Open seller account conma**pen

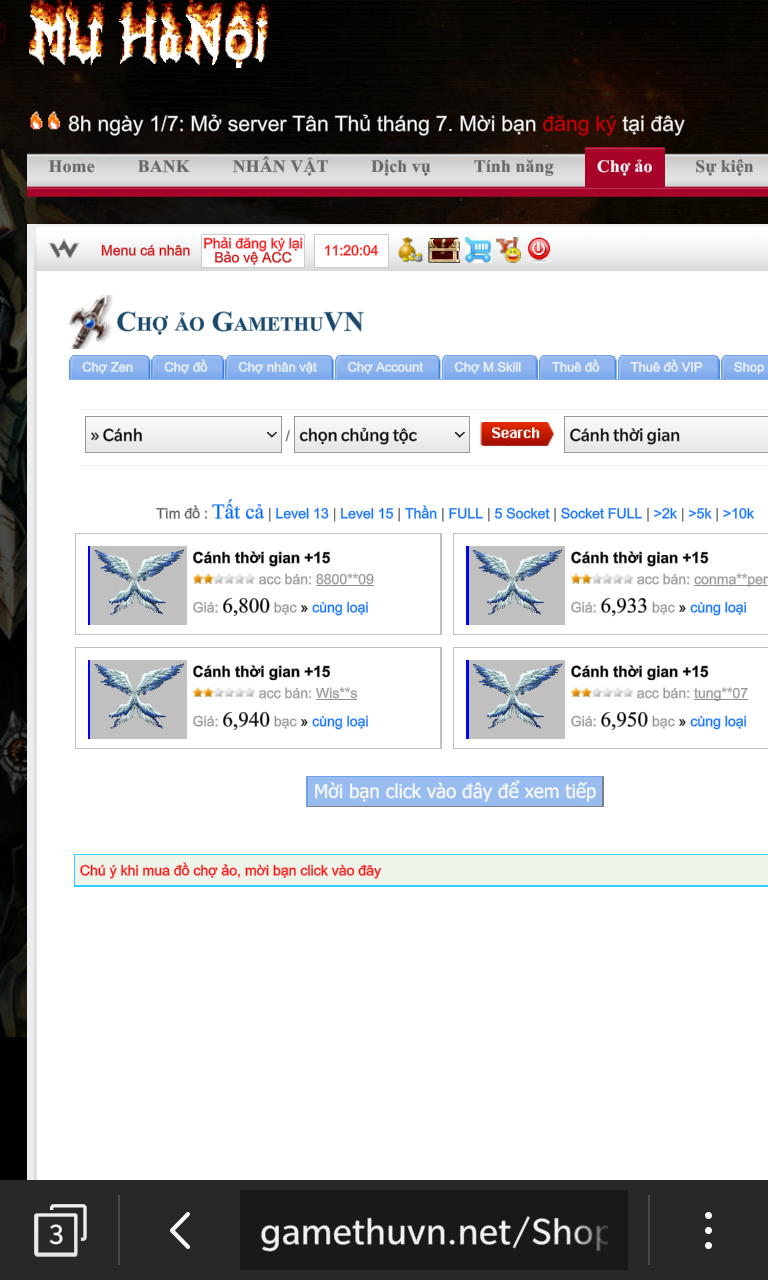731,580
